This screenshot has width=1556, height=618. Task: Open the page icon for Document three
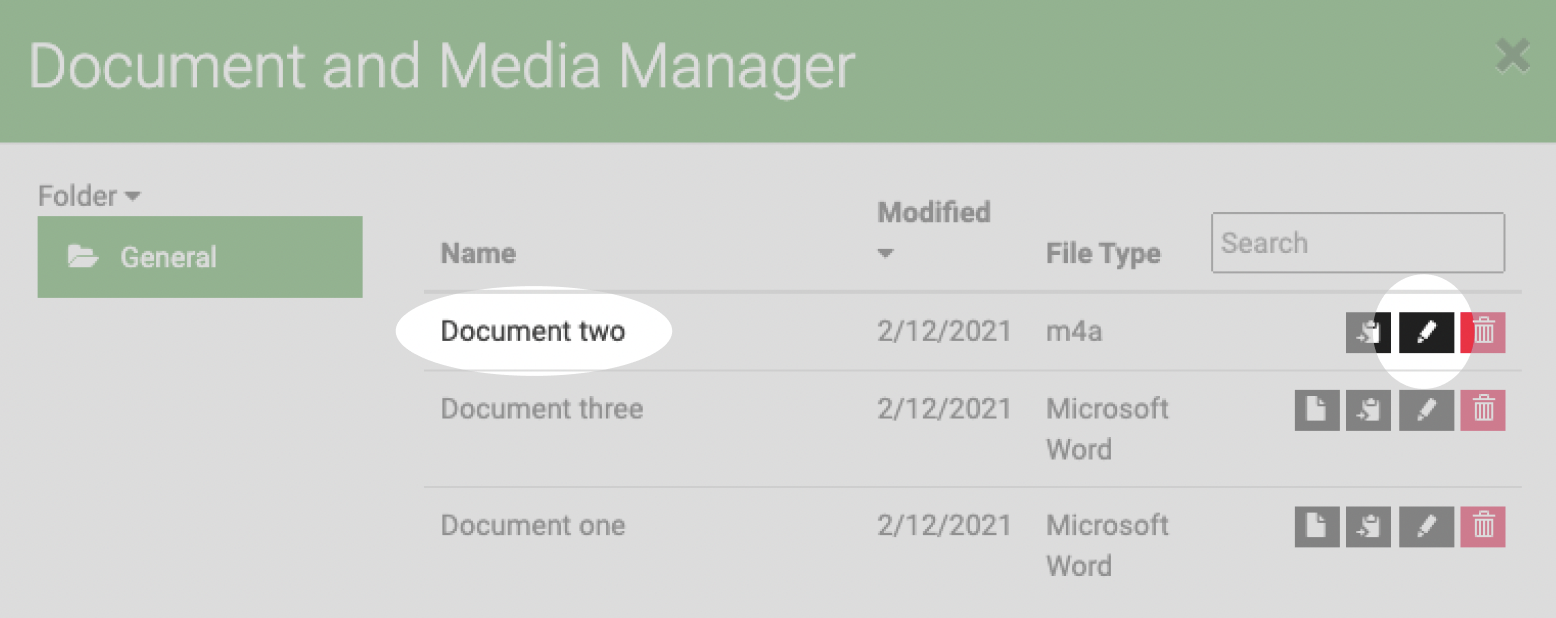tap(1317, 410)
